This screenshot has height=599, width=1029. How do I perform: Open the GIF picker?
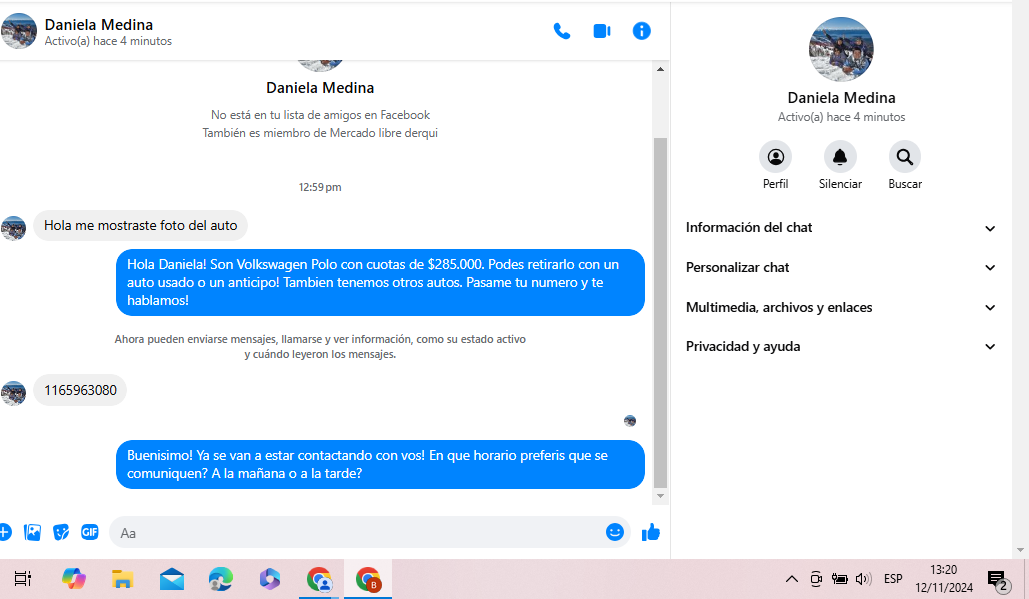90,532
